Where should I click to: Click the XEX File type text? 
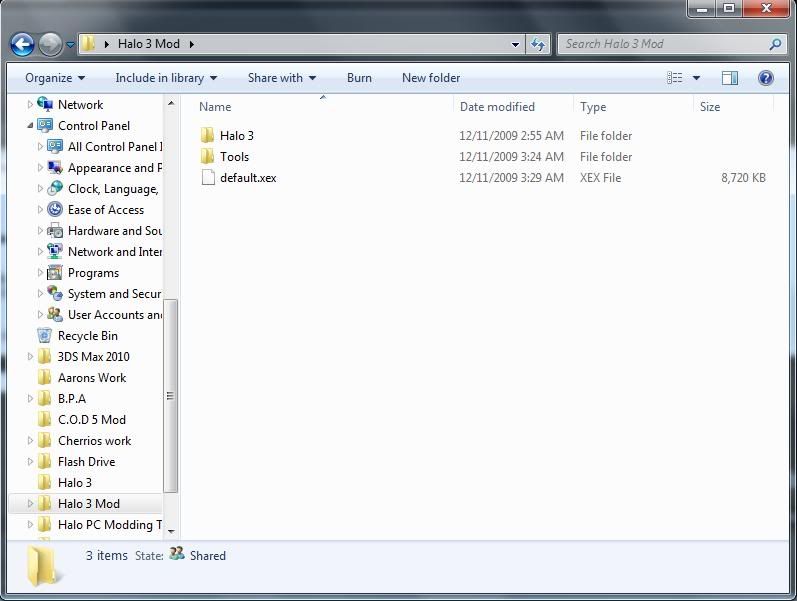click(x=600, y=177)
